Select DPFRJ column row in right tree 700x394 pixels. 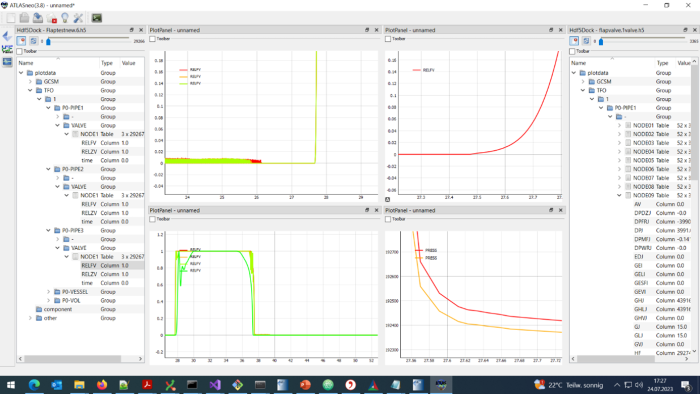click(x=662, y=222)
